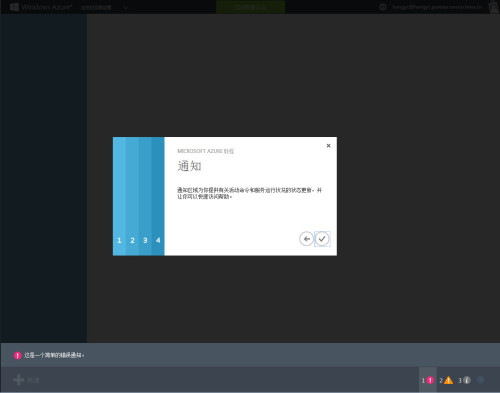The width and height of the screenshot is (500, 393).
Task: Open the help icon in bottom bar
Action: pos(480,380)
